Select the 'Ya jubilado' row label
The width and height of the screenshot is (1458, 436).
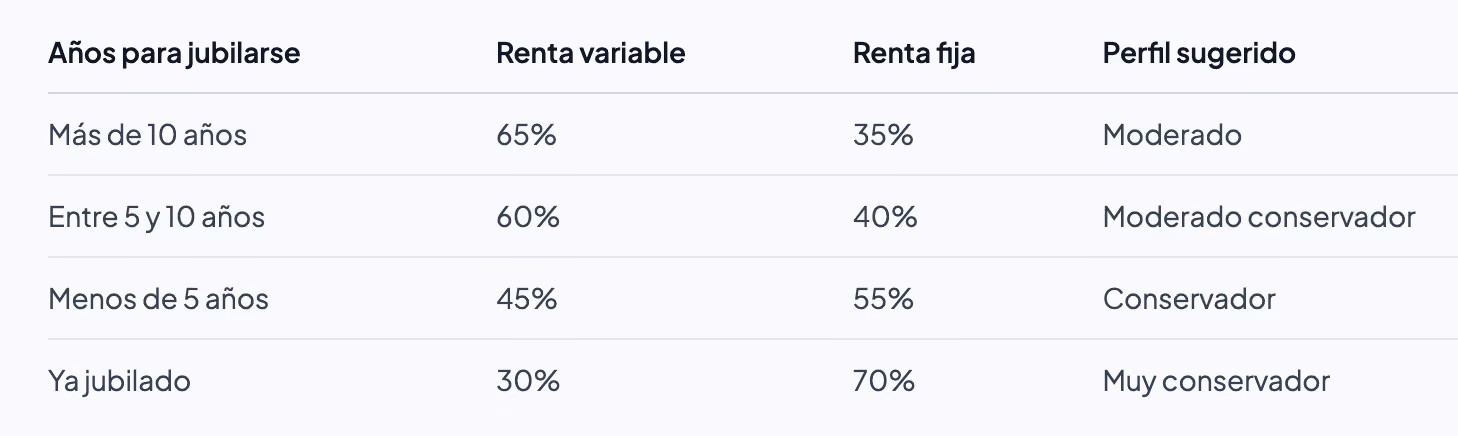(x=119, y=381)
